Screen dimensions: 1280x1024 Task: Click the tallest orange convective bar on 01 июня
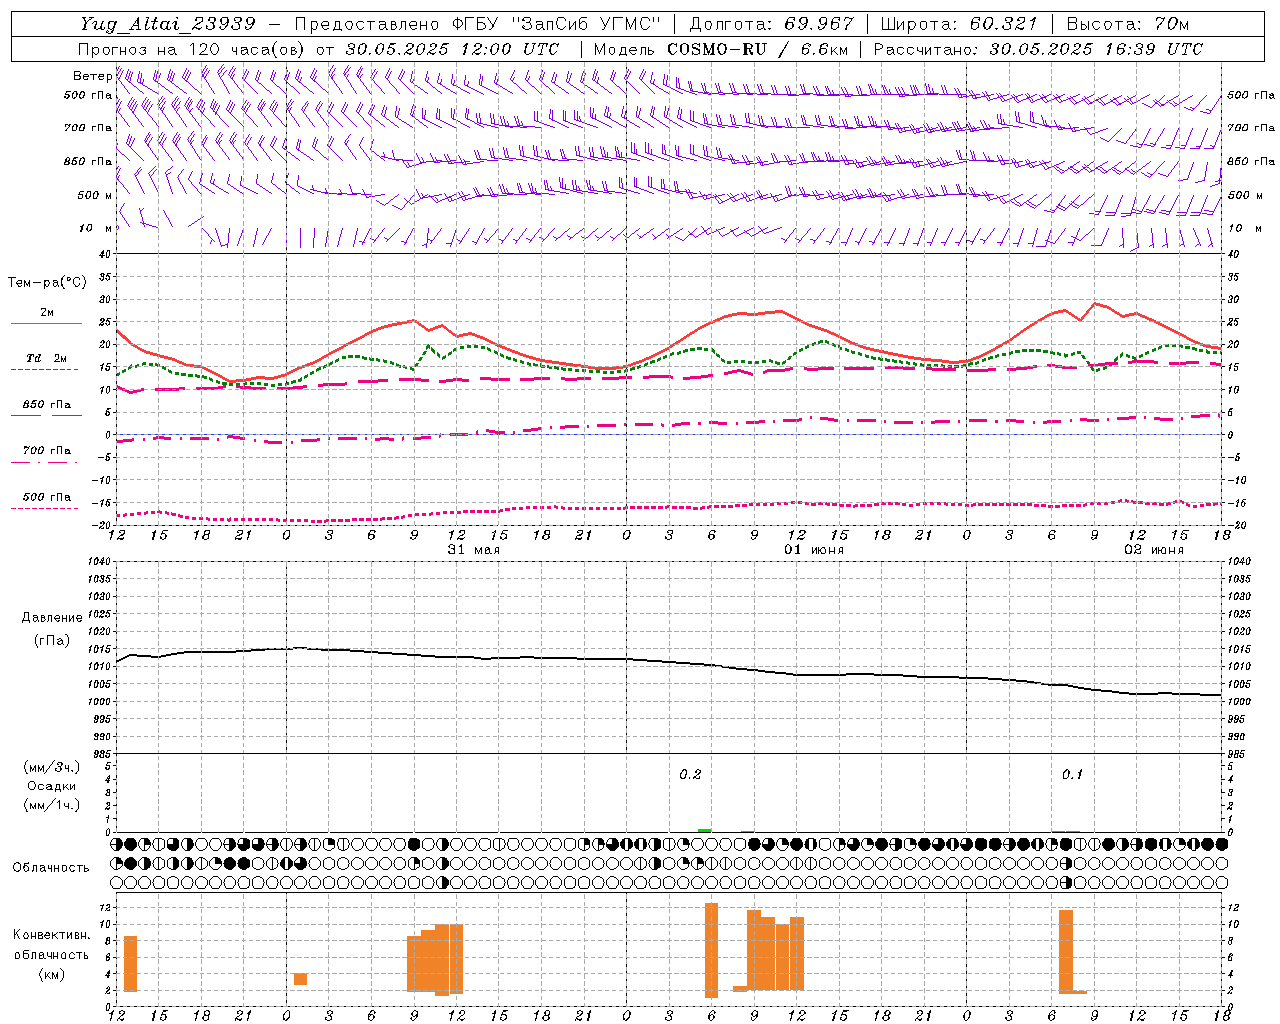tap(712, 950)
